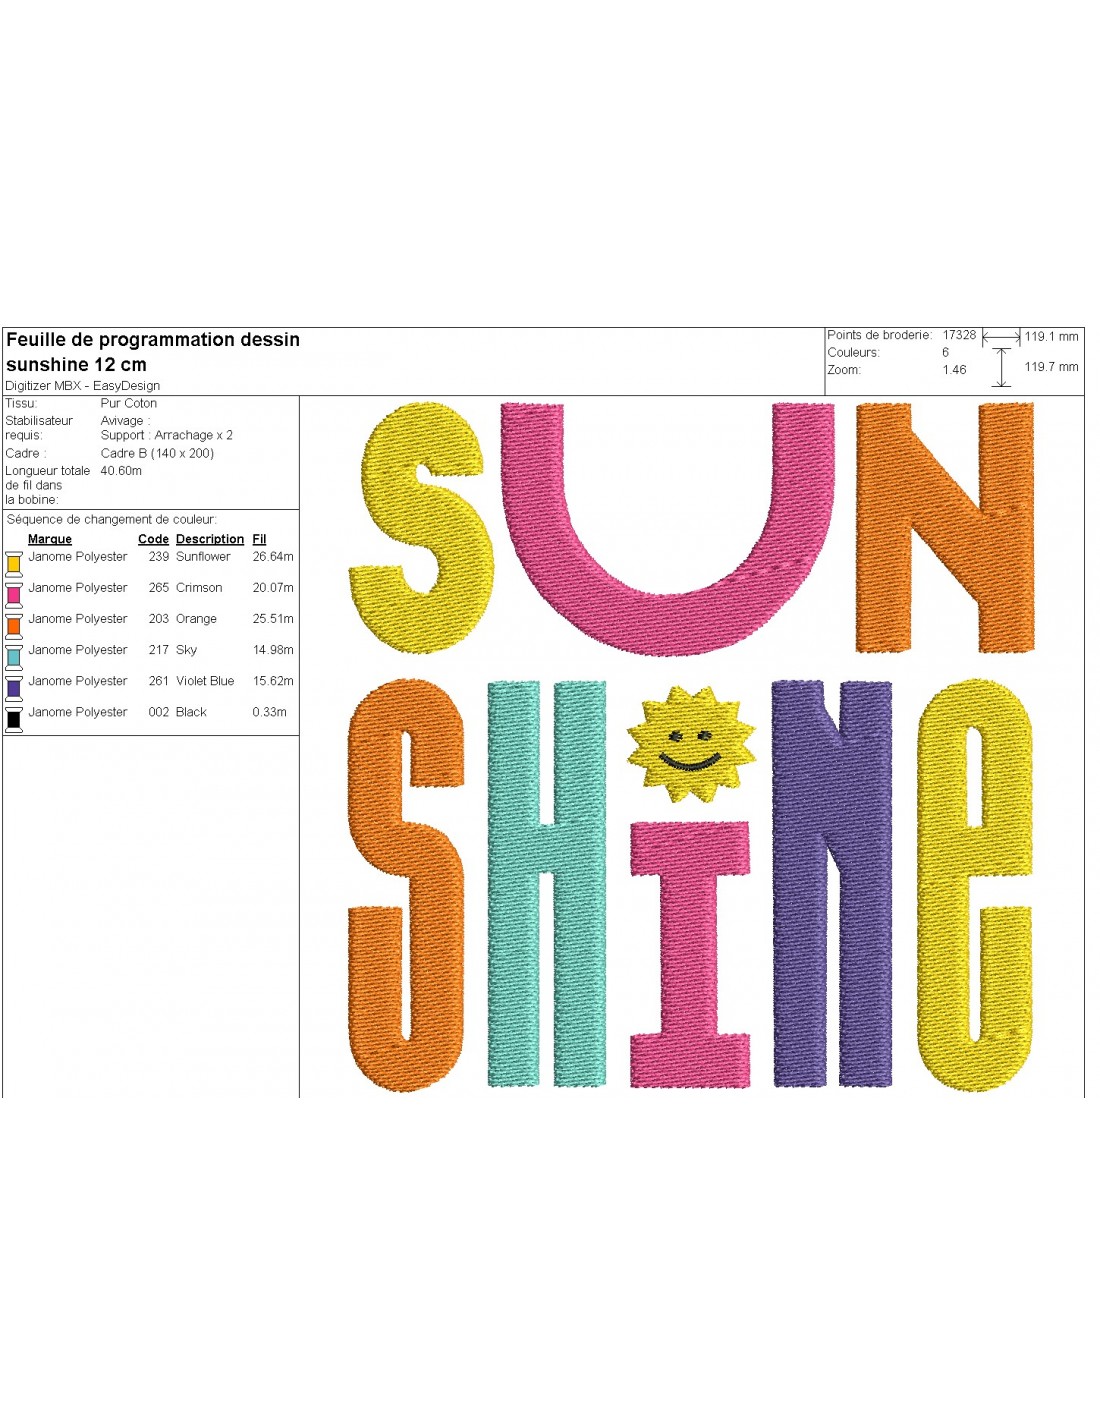Click the Fil column header
This screenshot has height=1422, width=1100.
point(259,539)
